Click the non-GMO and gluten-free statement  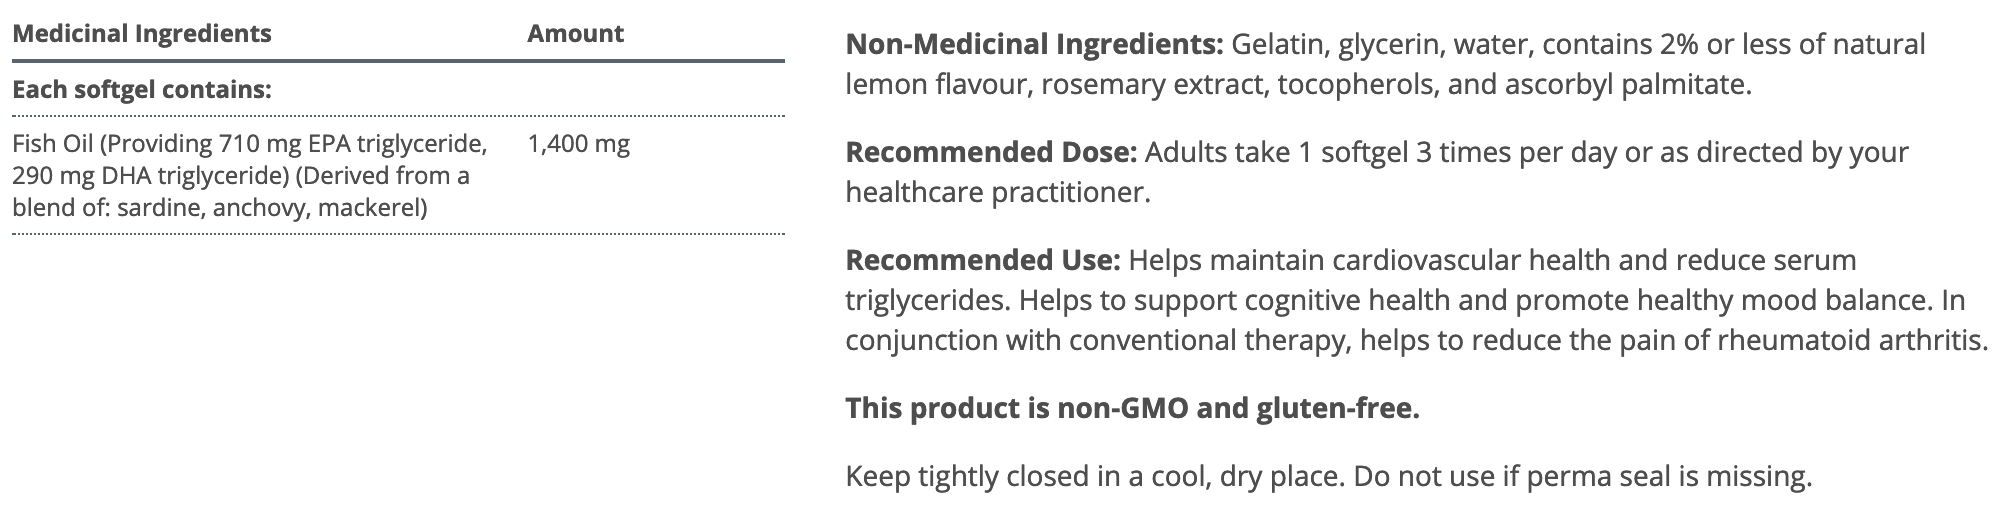pos(1132,409)
